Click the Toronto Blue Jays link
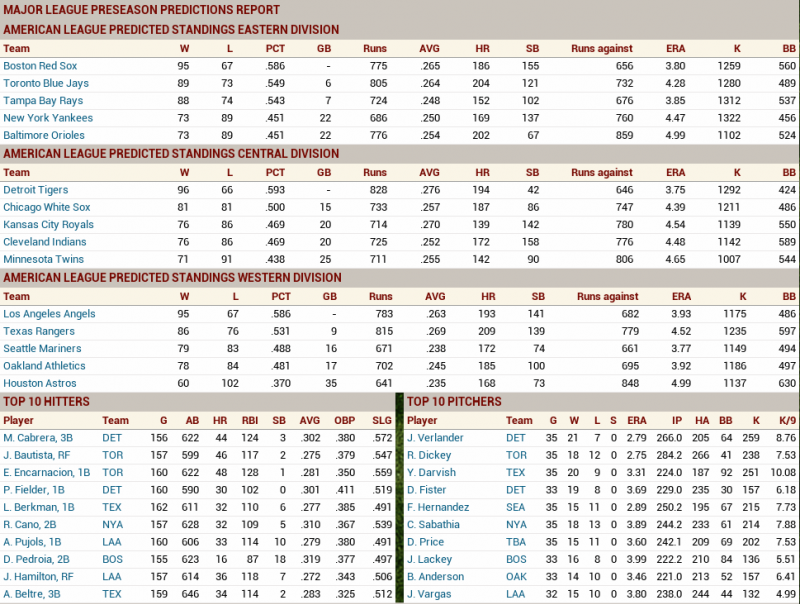 [x=46, y=83]
